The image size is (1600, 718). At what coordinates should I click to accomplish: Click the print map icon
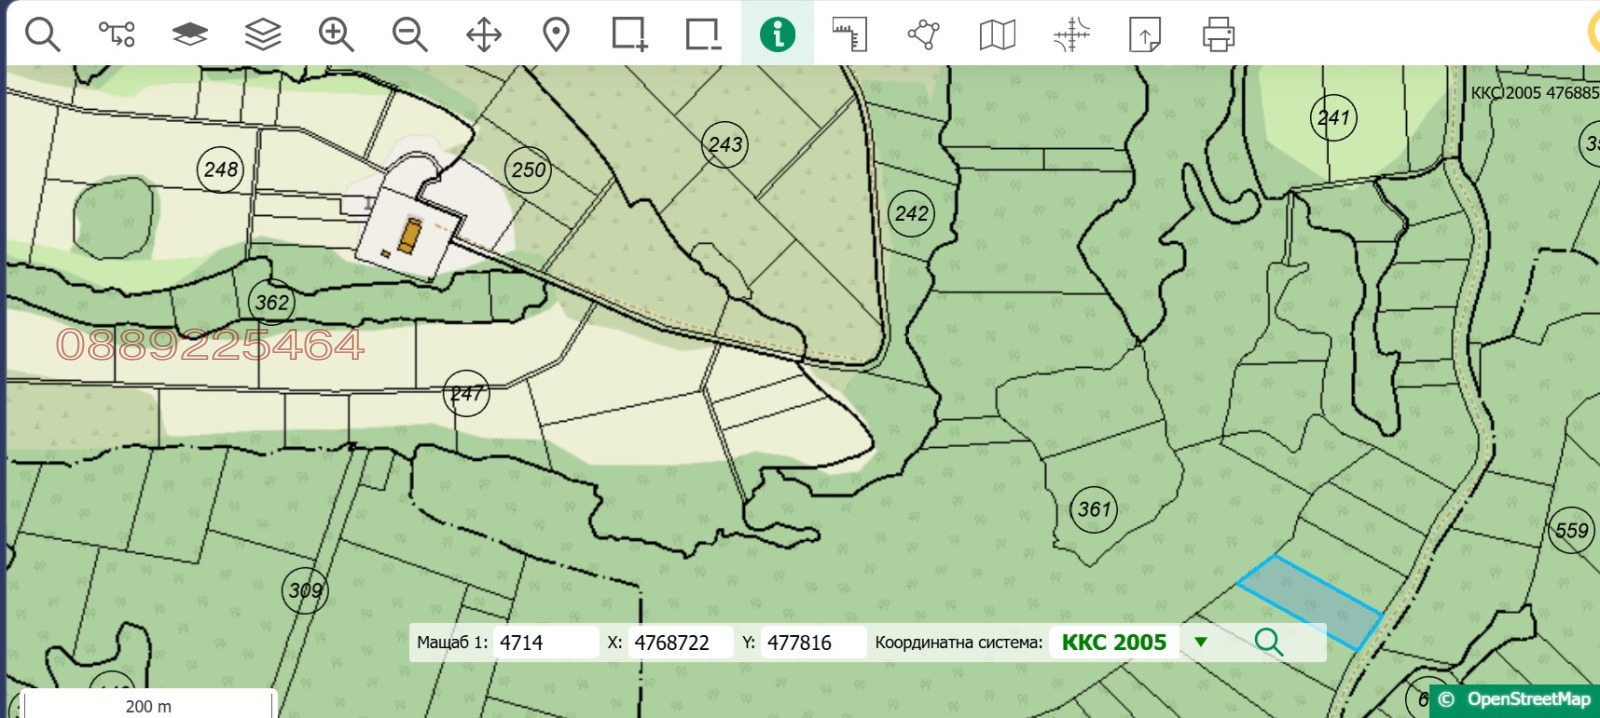click(x=1218, y=34)
